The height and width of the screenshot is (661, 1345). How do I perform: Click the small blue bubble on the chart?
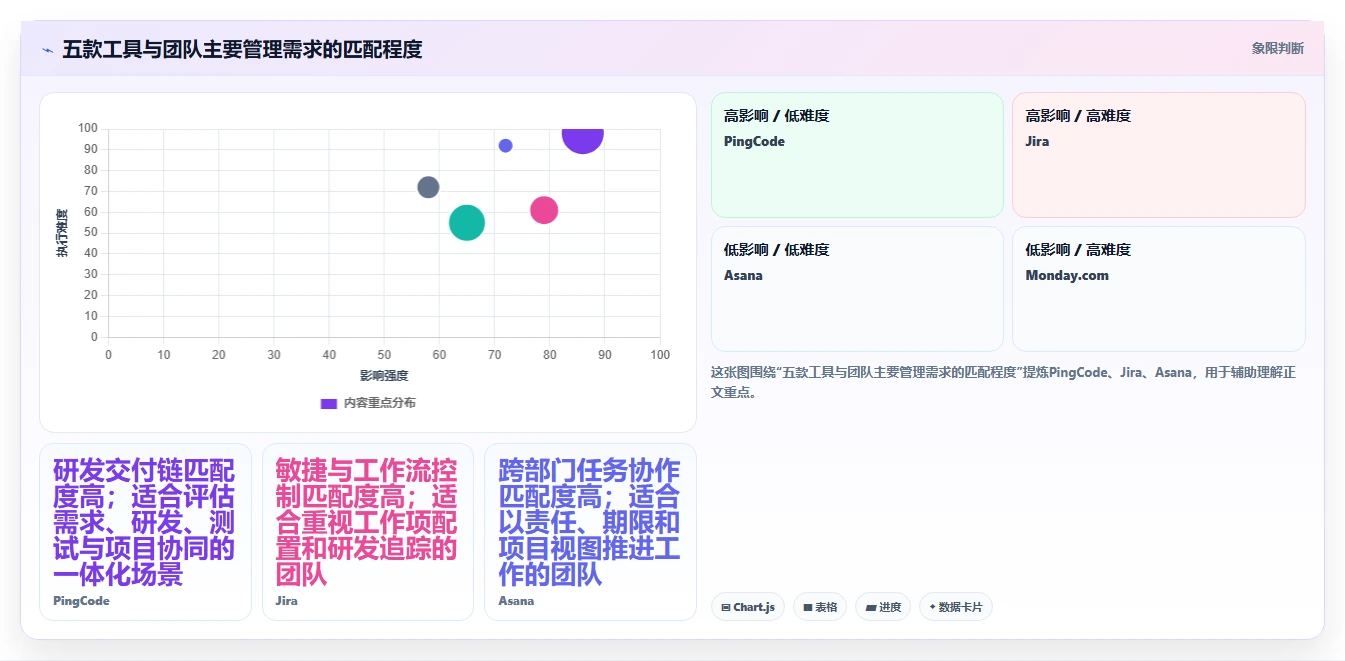505,146
